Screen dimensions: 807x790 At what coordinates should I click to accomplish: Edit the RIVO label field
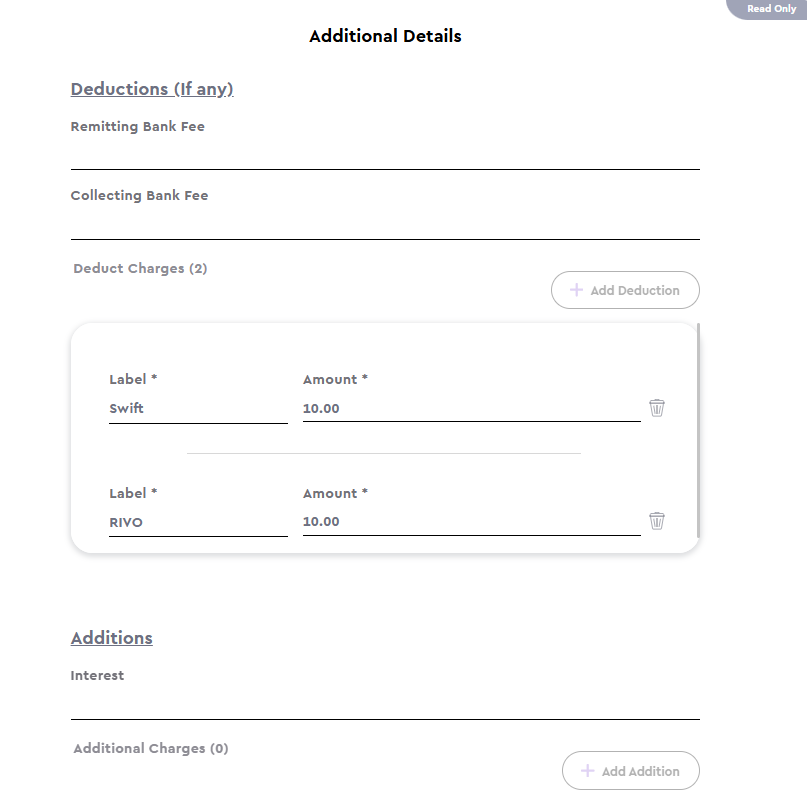(x=198, y=522)
